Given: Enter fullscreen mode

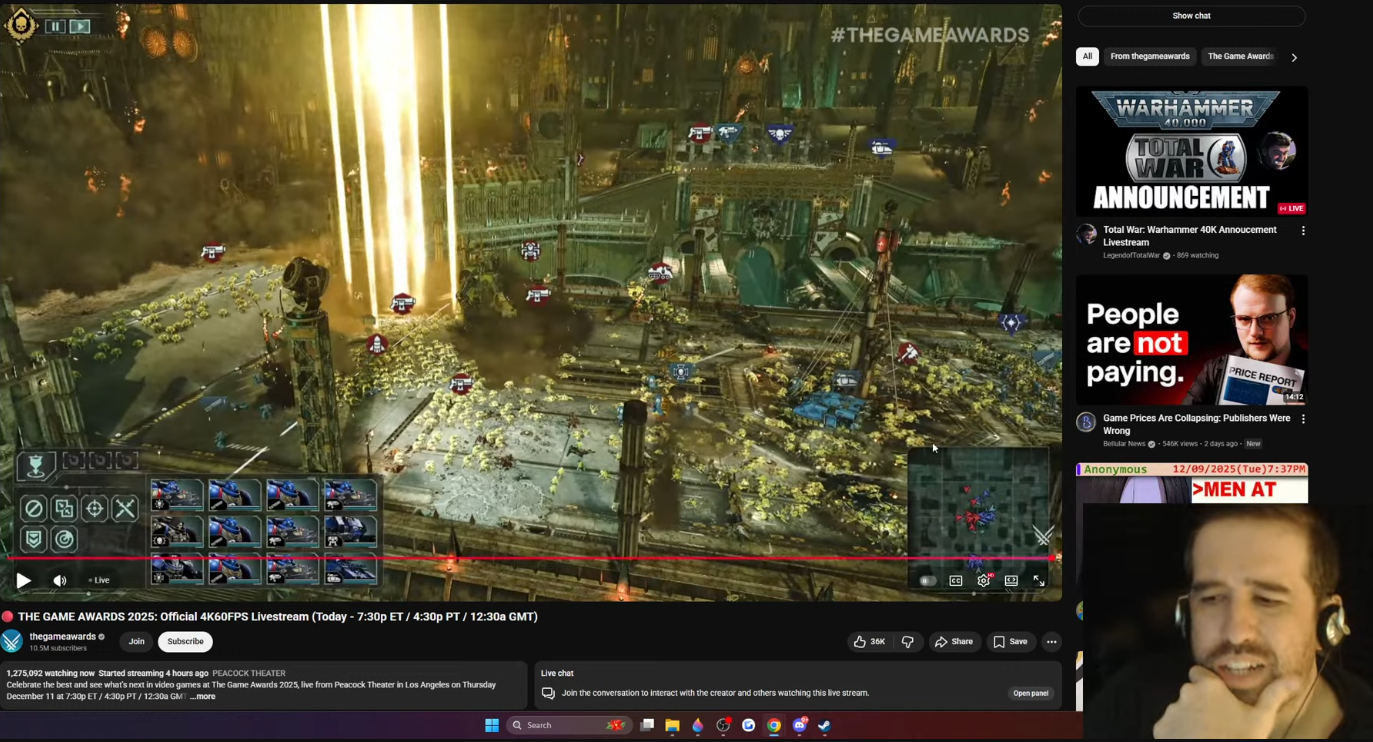Looking at the screenshot, I should pyautogui.click(x=1039, y=581).
